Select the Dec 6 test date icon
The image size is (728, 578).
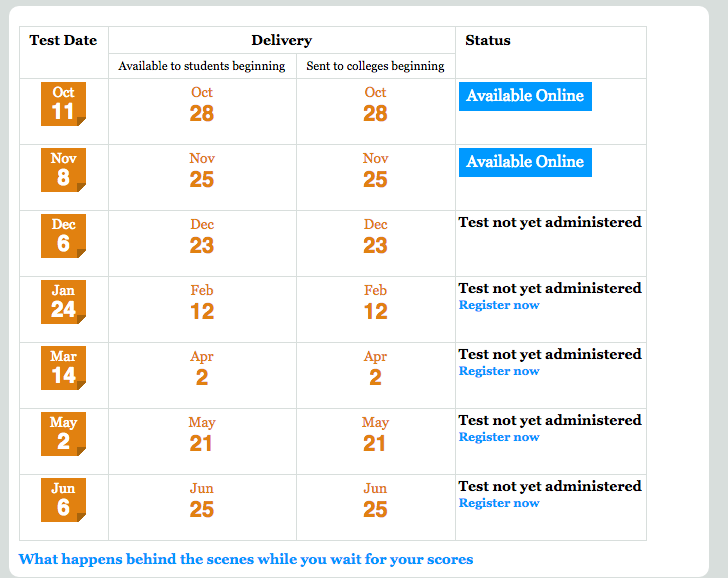click(63, 236)
